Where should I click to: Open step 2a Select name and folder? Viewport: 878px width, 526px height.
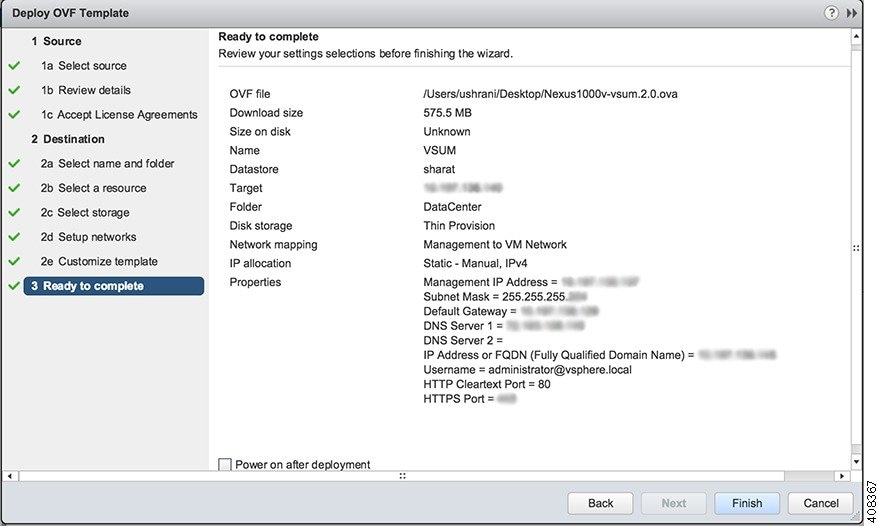107,164
